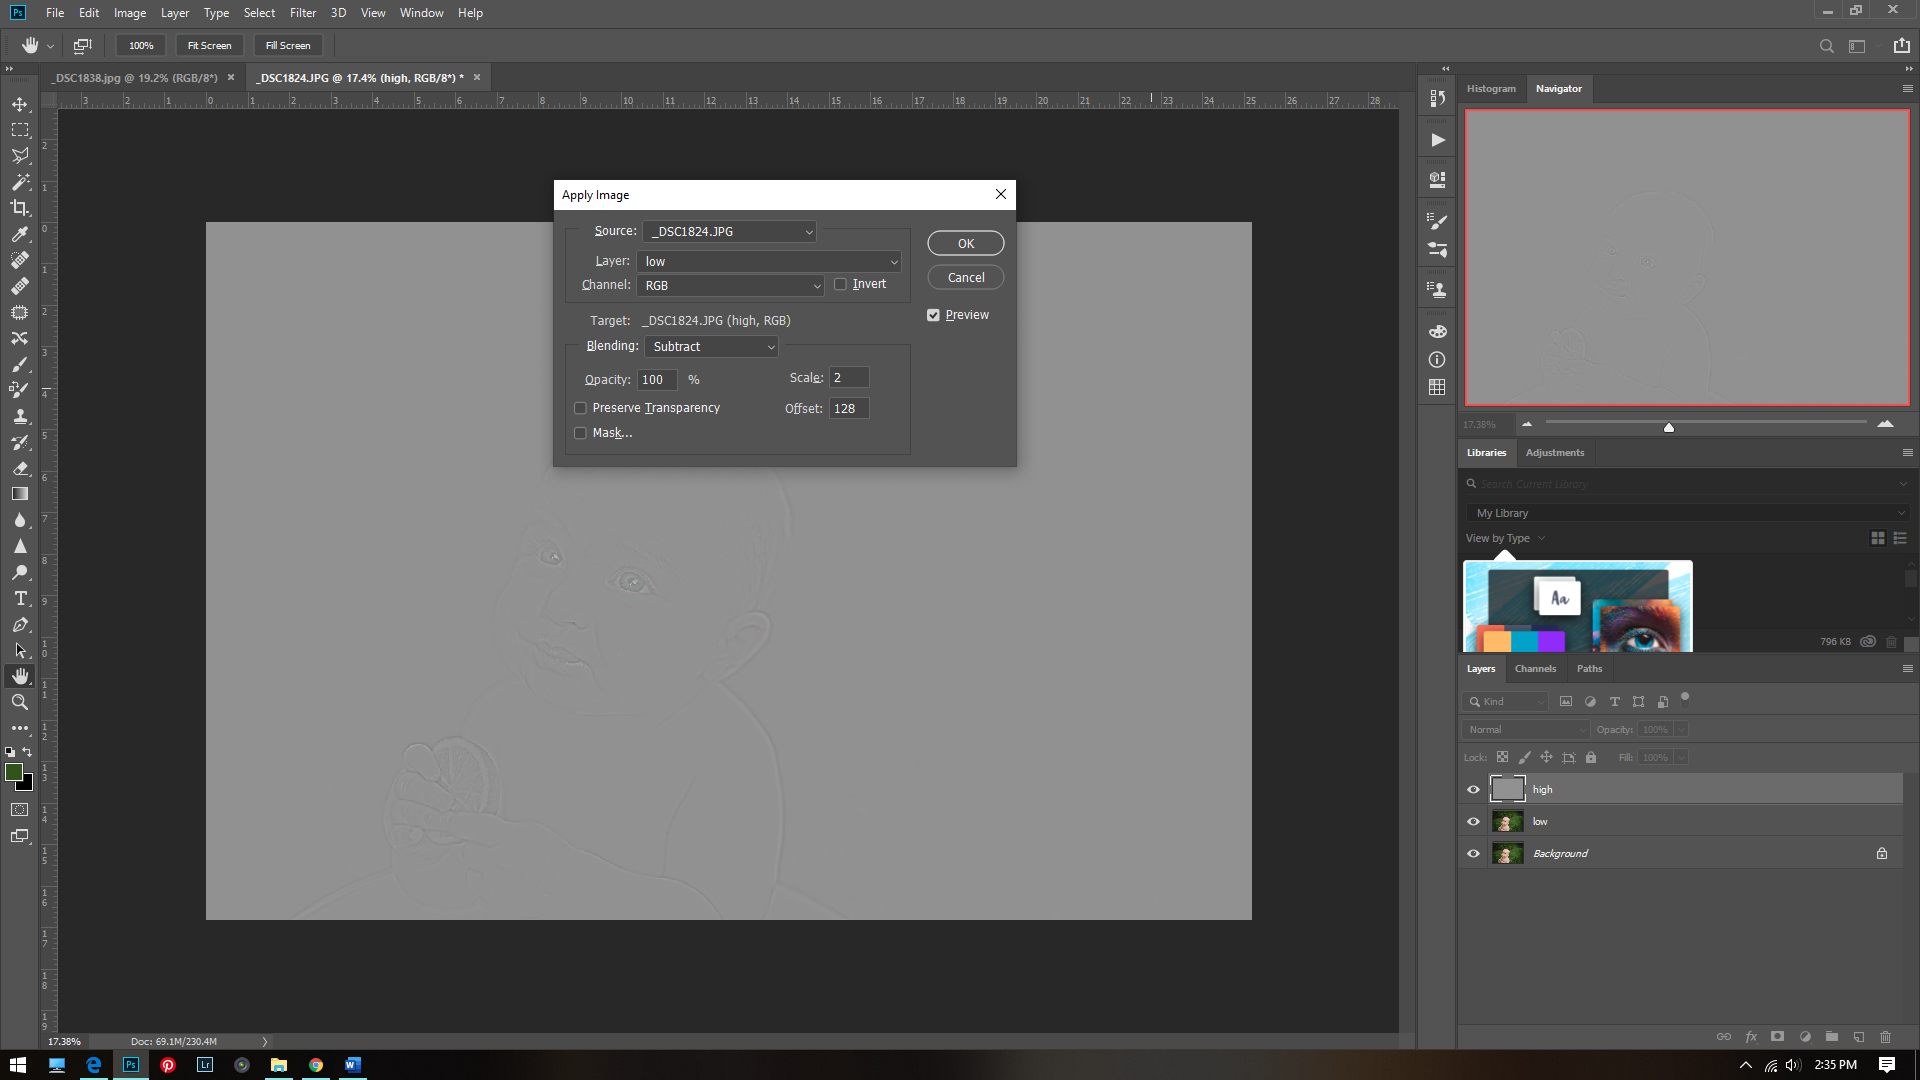Select the Magic Wand tool
1920x1080 pixels.
(x=20, y=182)
